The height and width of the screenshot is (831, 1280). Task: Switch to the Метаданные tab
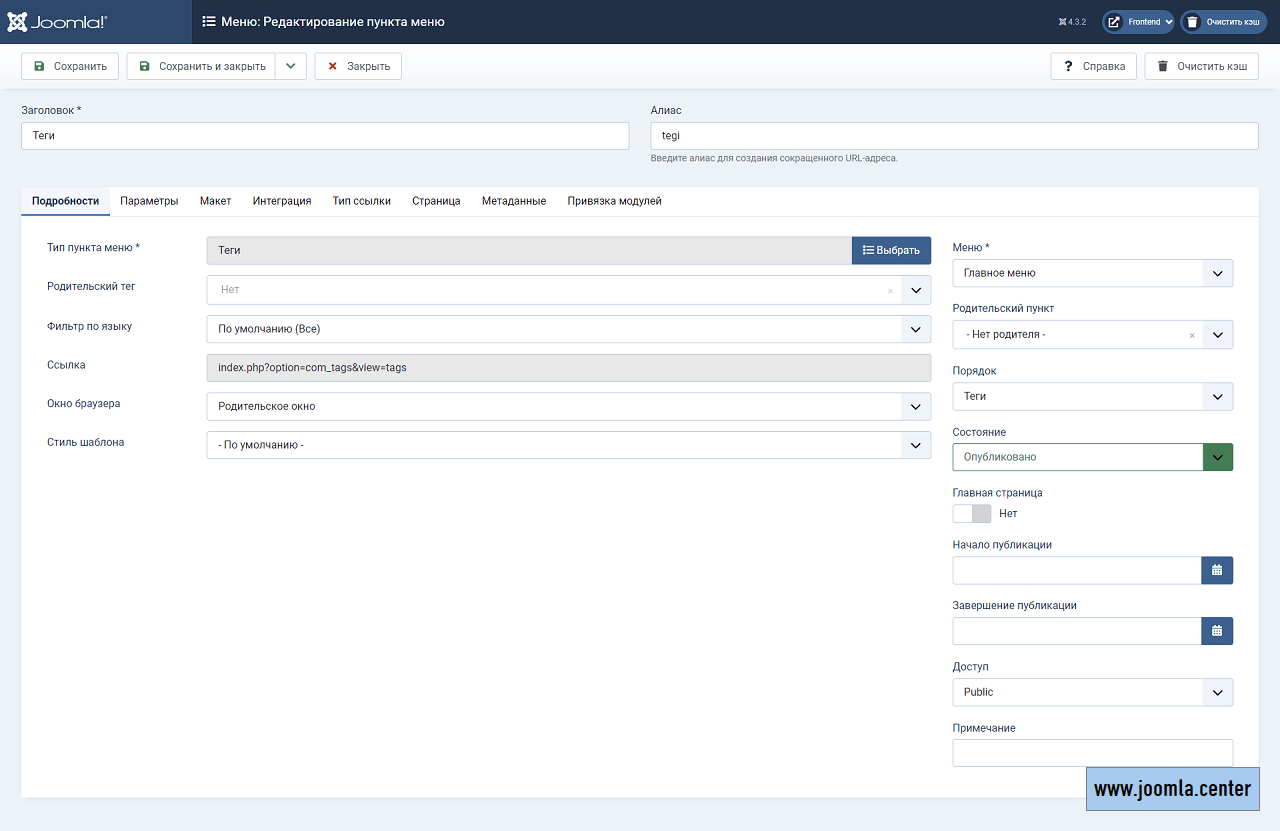[x=513, y=201]
